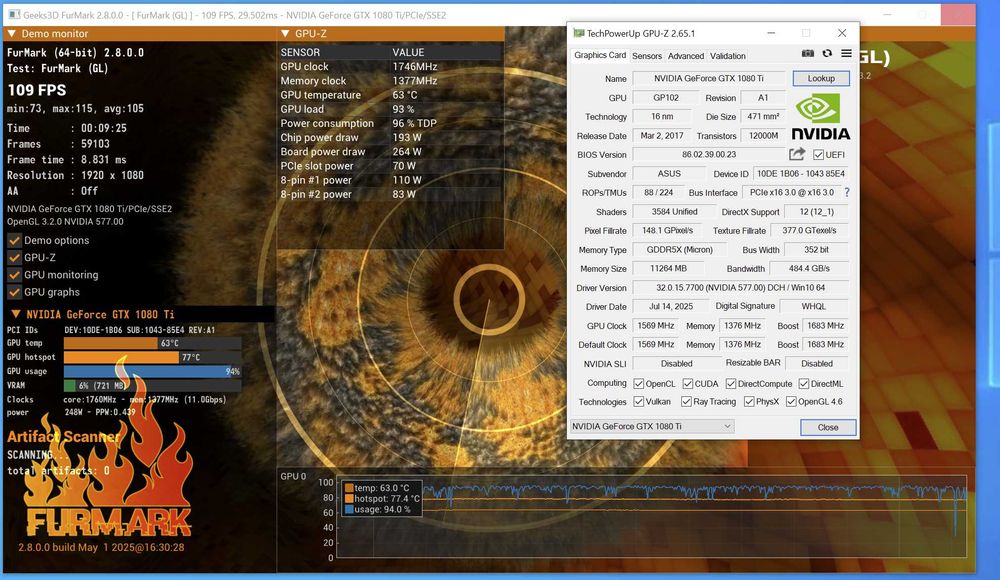Click the 8-pin #1 power row
1000x580 pixels.
[390, 180]
